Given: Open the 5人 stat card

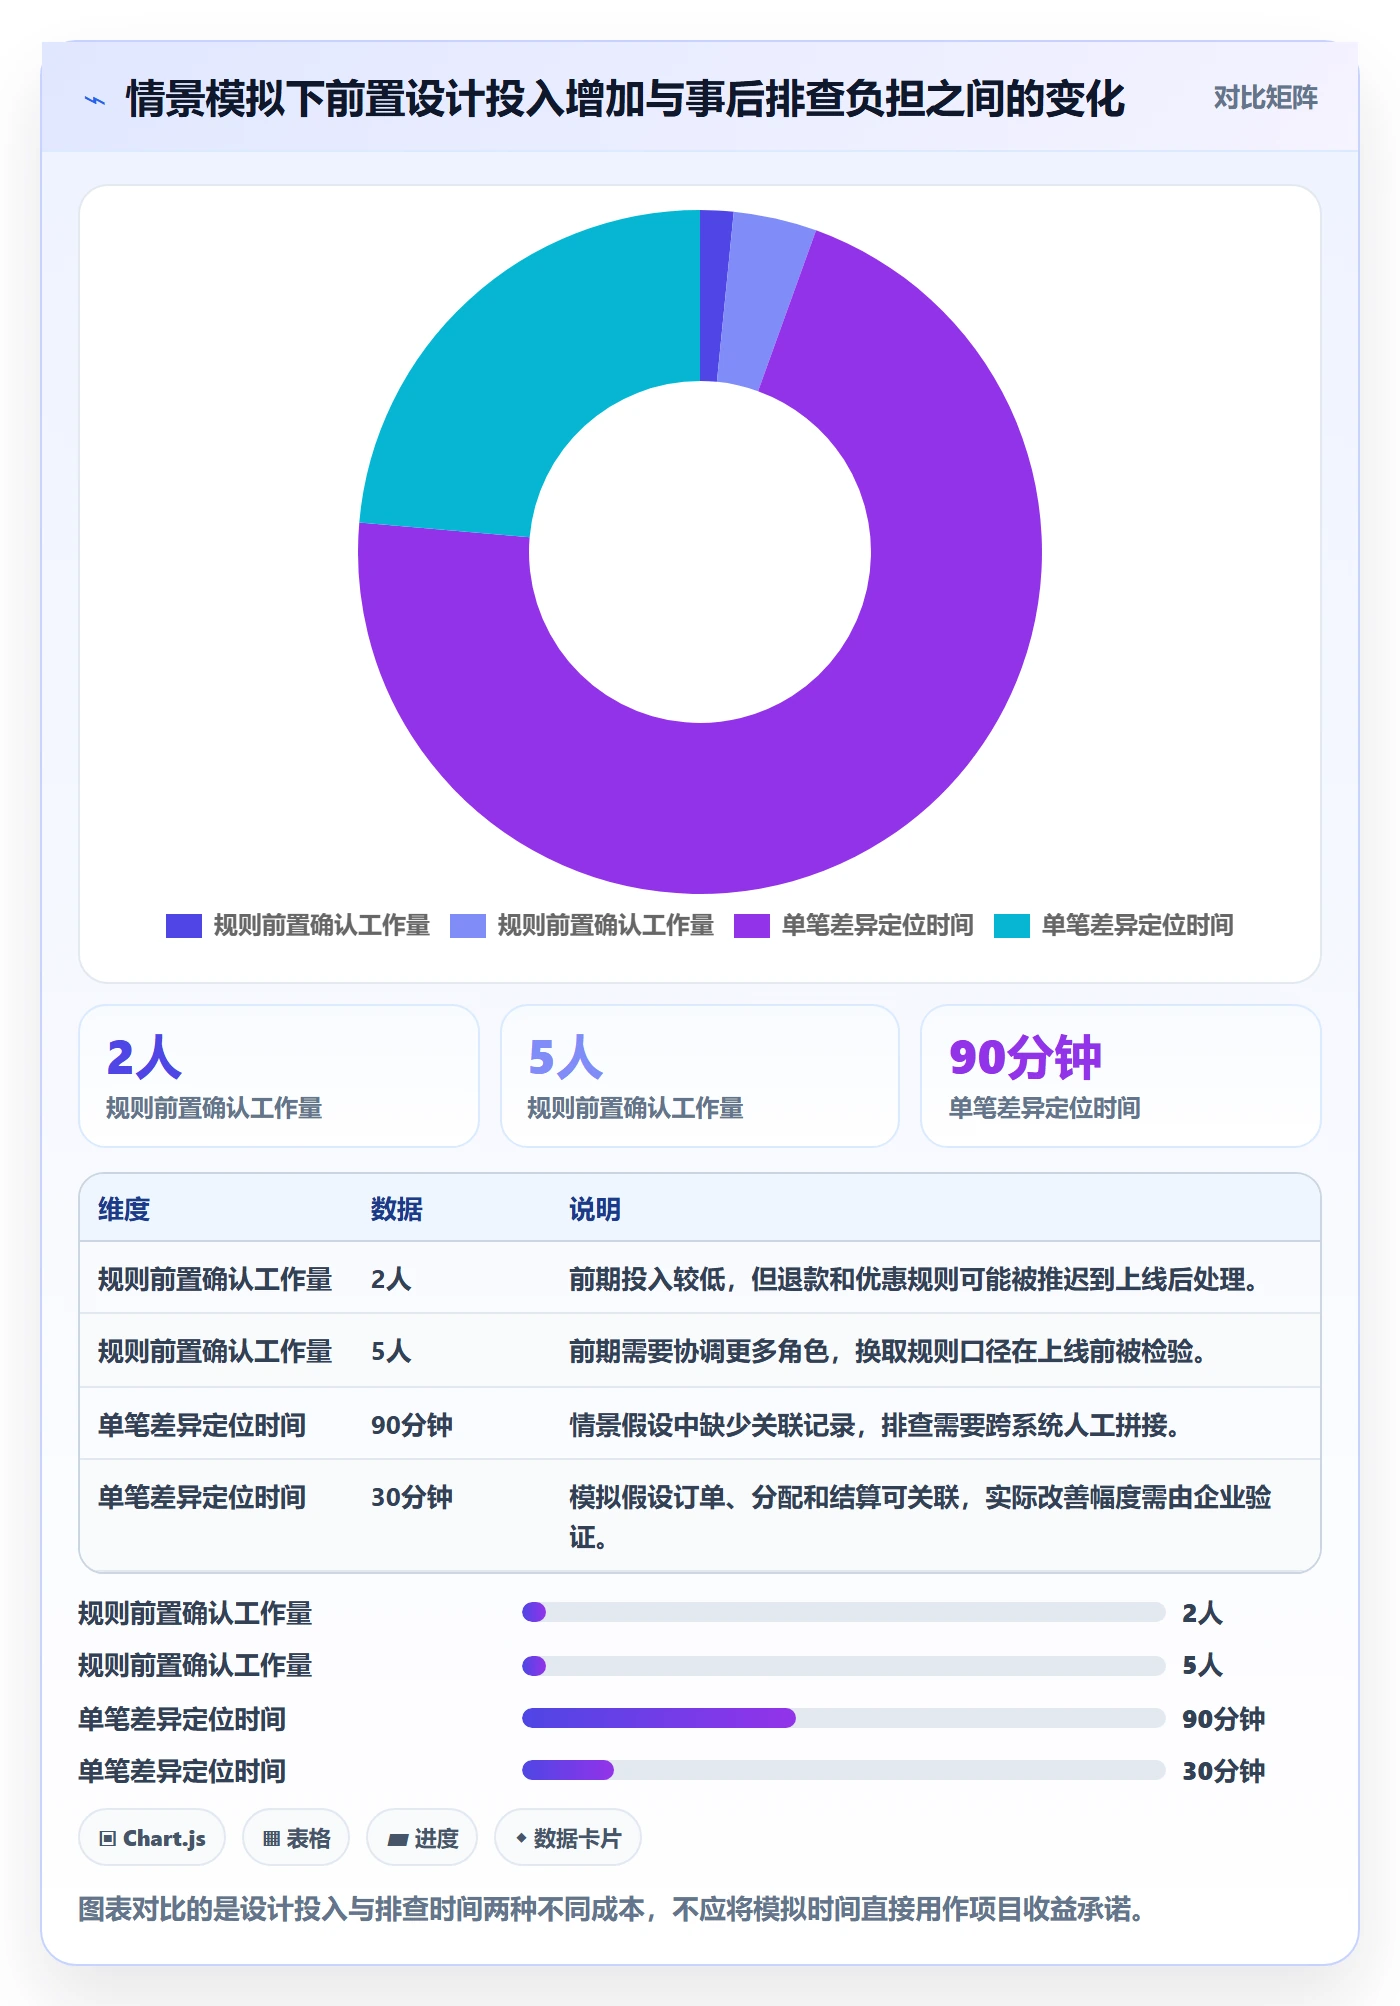Looking at the screenshot, I should [x=700, y=1076].
